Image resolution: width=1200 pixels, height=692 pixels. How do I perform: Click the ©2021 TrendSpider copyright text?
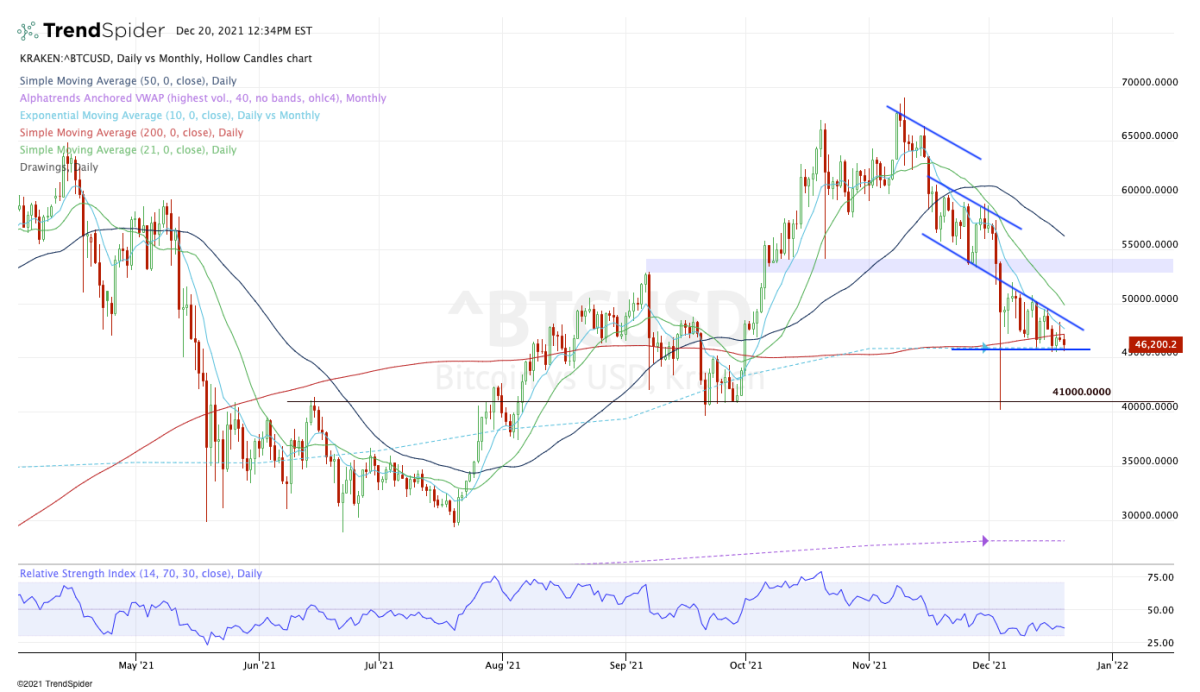click(46, 683)
